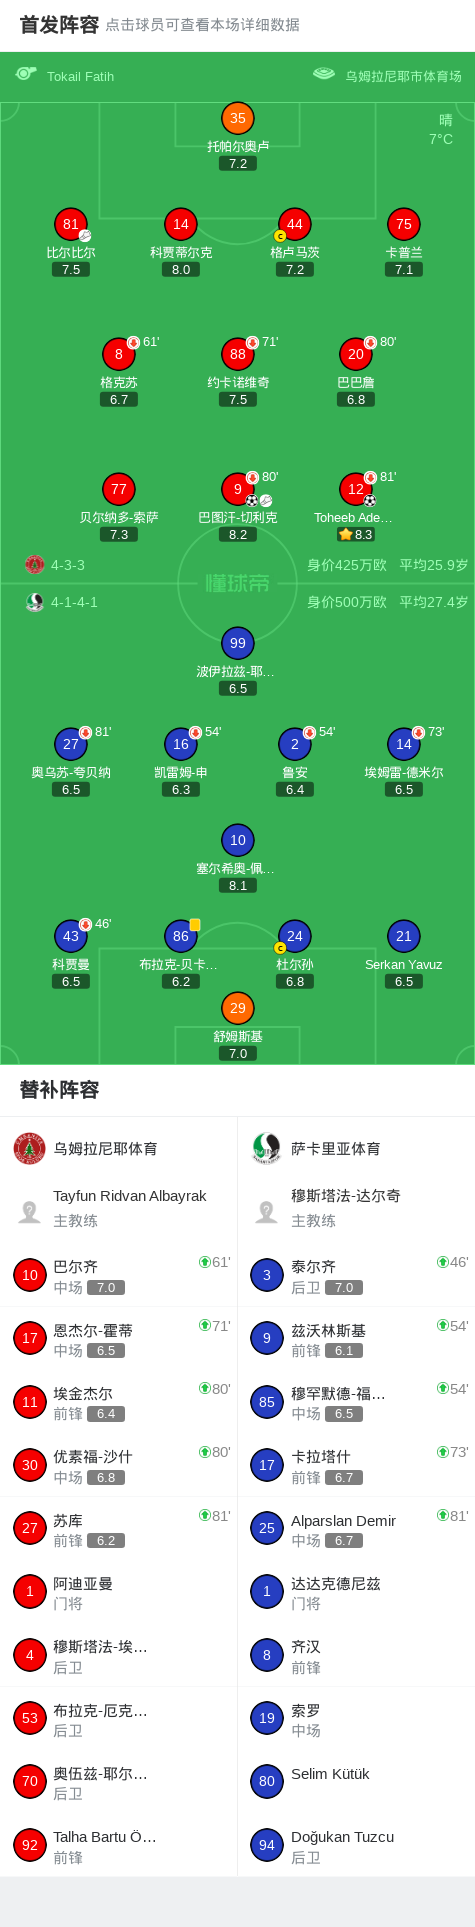475x1927 pixels.
Task: View yellow-carded player 86 布拉克-贝卡
Action: (x=181, y=937)
